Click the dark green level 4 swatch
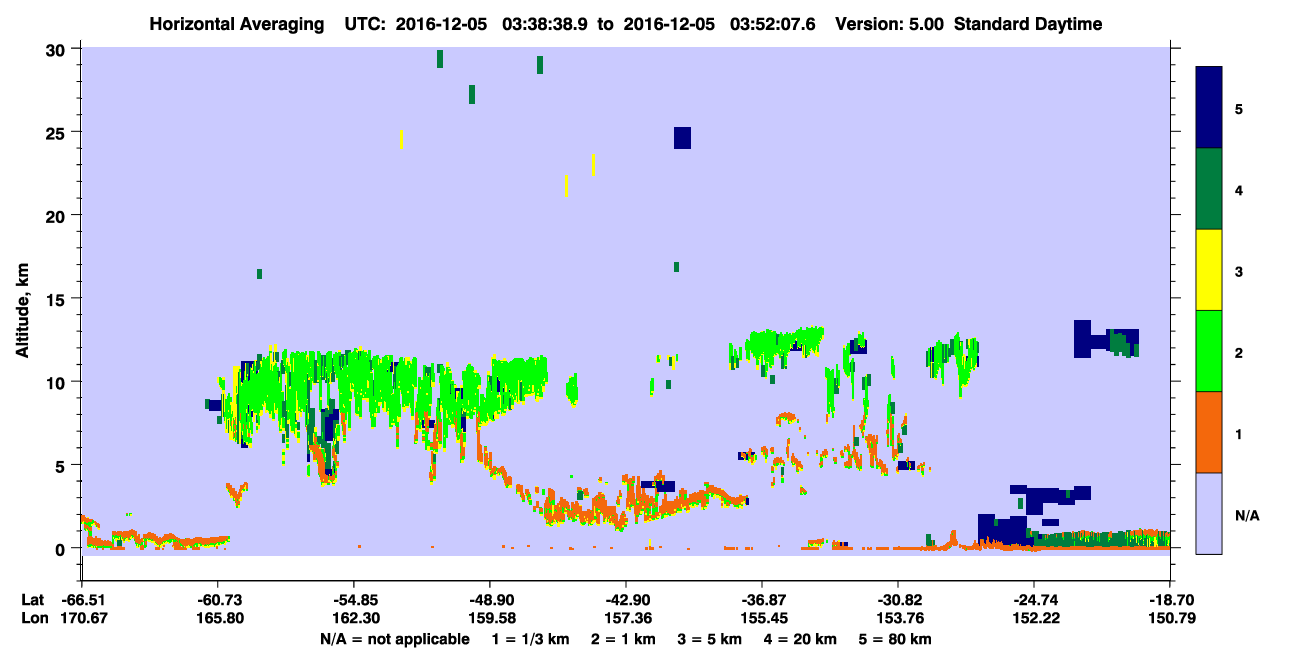The height and width of the screenshot is (667, 1300). [x=1209, y=189]
